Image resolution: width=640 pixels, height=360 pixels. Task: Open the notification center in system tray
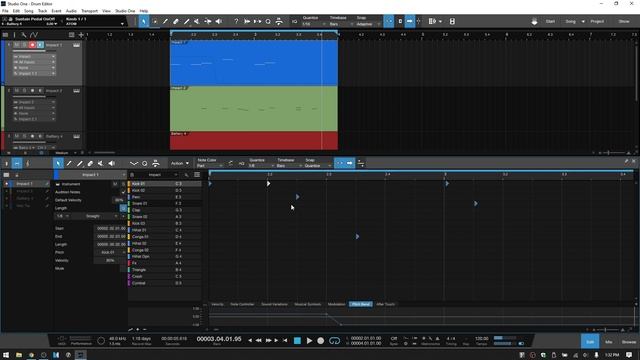pyautogui.click(x=629, y=355)
